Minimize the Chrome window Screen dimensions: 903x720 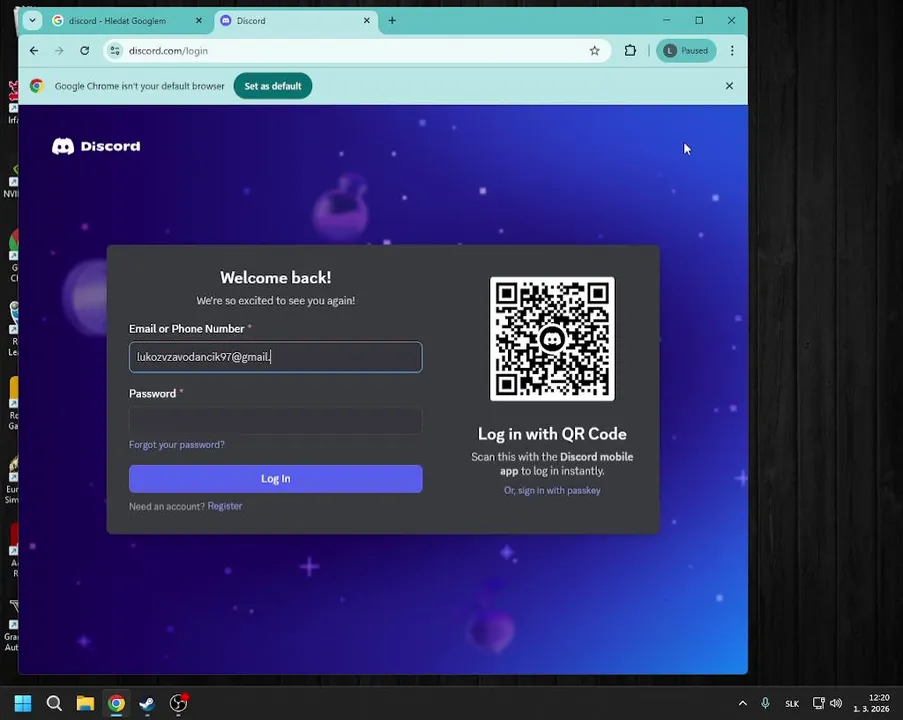tap(666, 20)
